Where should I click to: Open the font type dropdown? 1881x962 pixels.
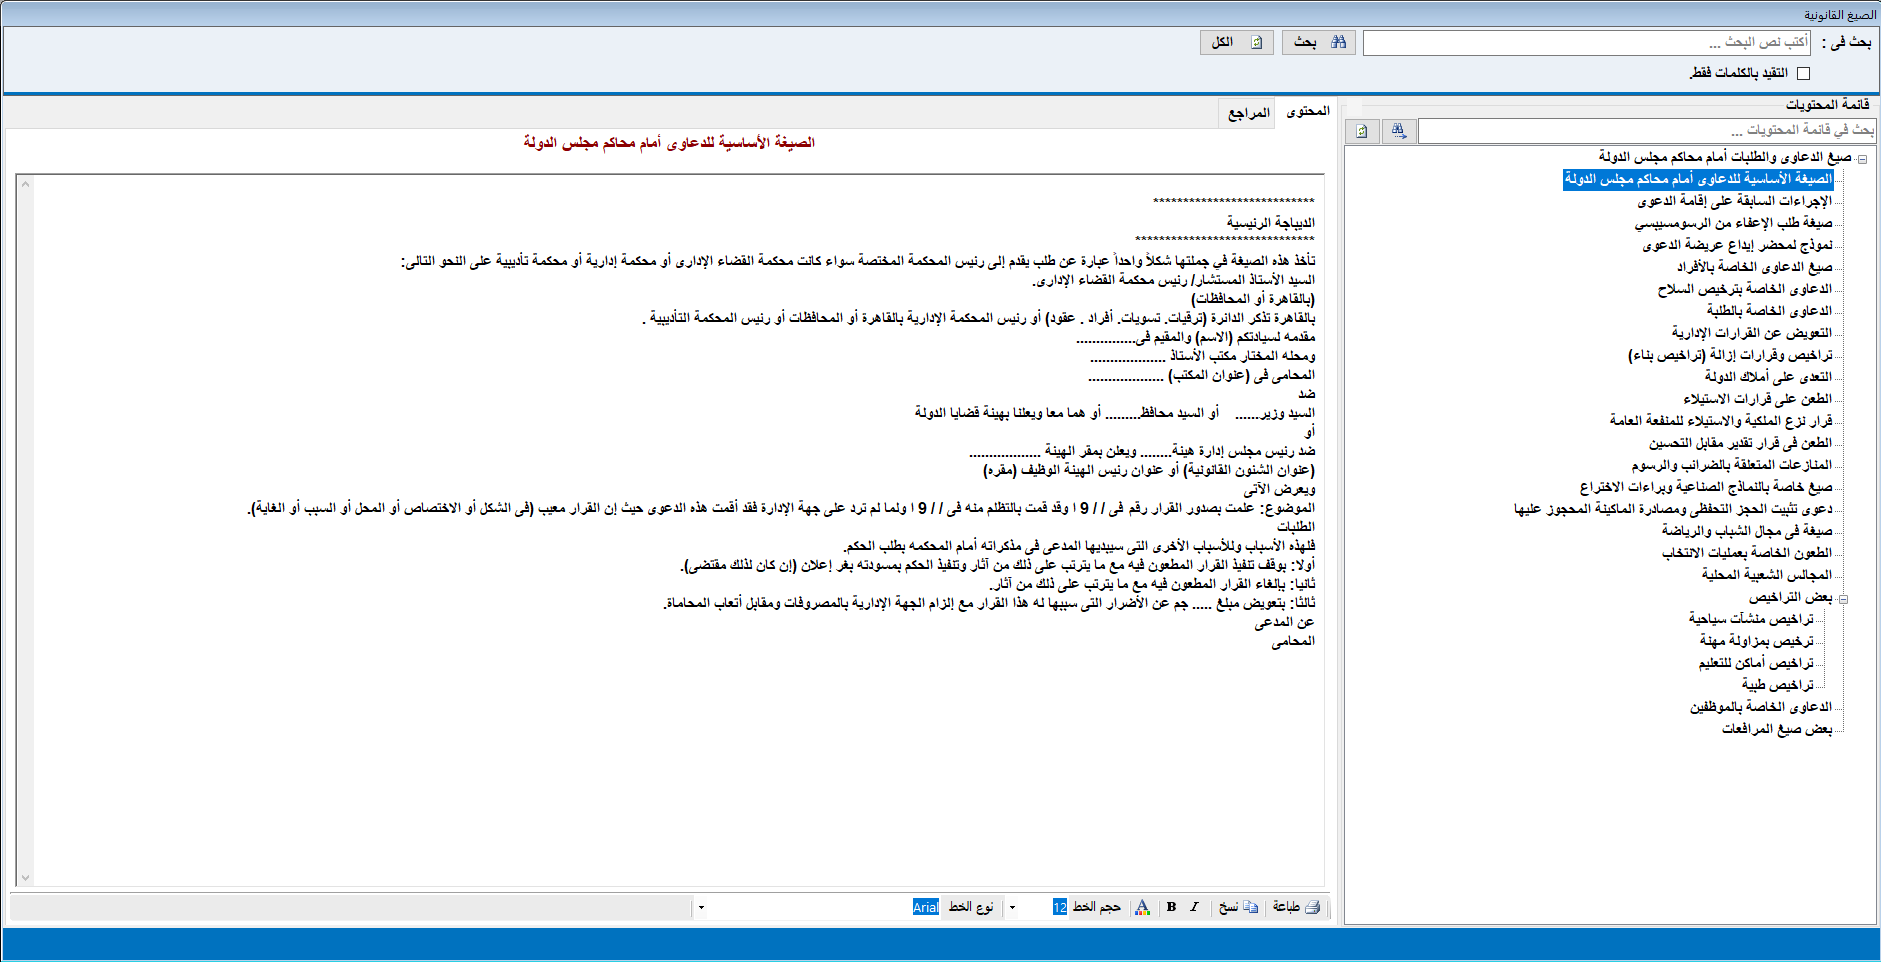[x=701, y=907]
